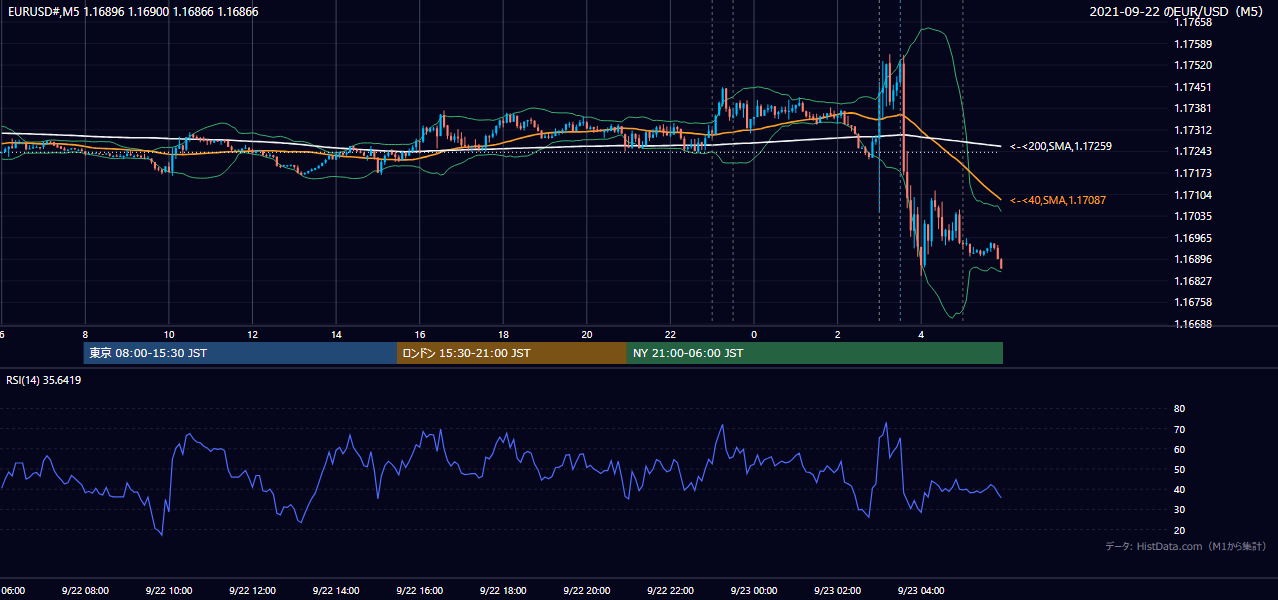Click price level 1.16688 on axis
This screenshot has height=600, width=1278.
[x=1193, y=324]
